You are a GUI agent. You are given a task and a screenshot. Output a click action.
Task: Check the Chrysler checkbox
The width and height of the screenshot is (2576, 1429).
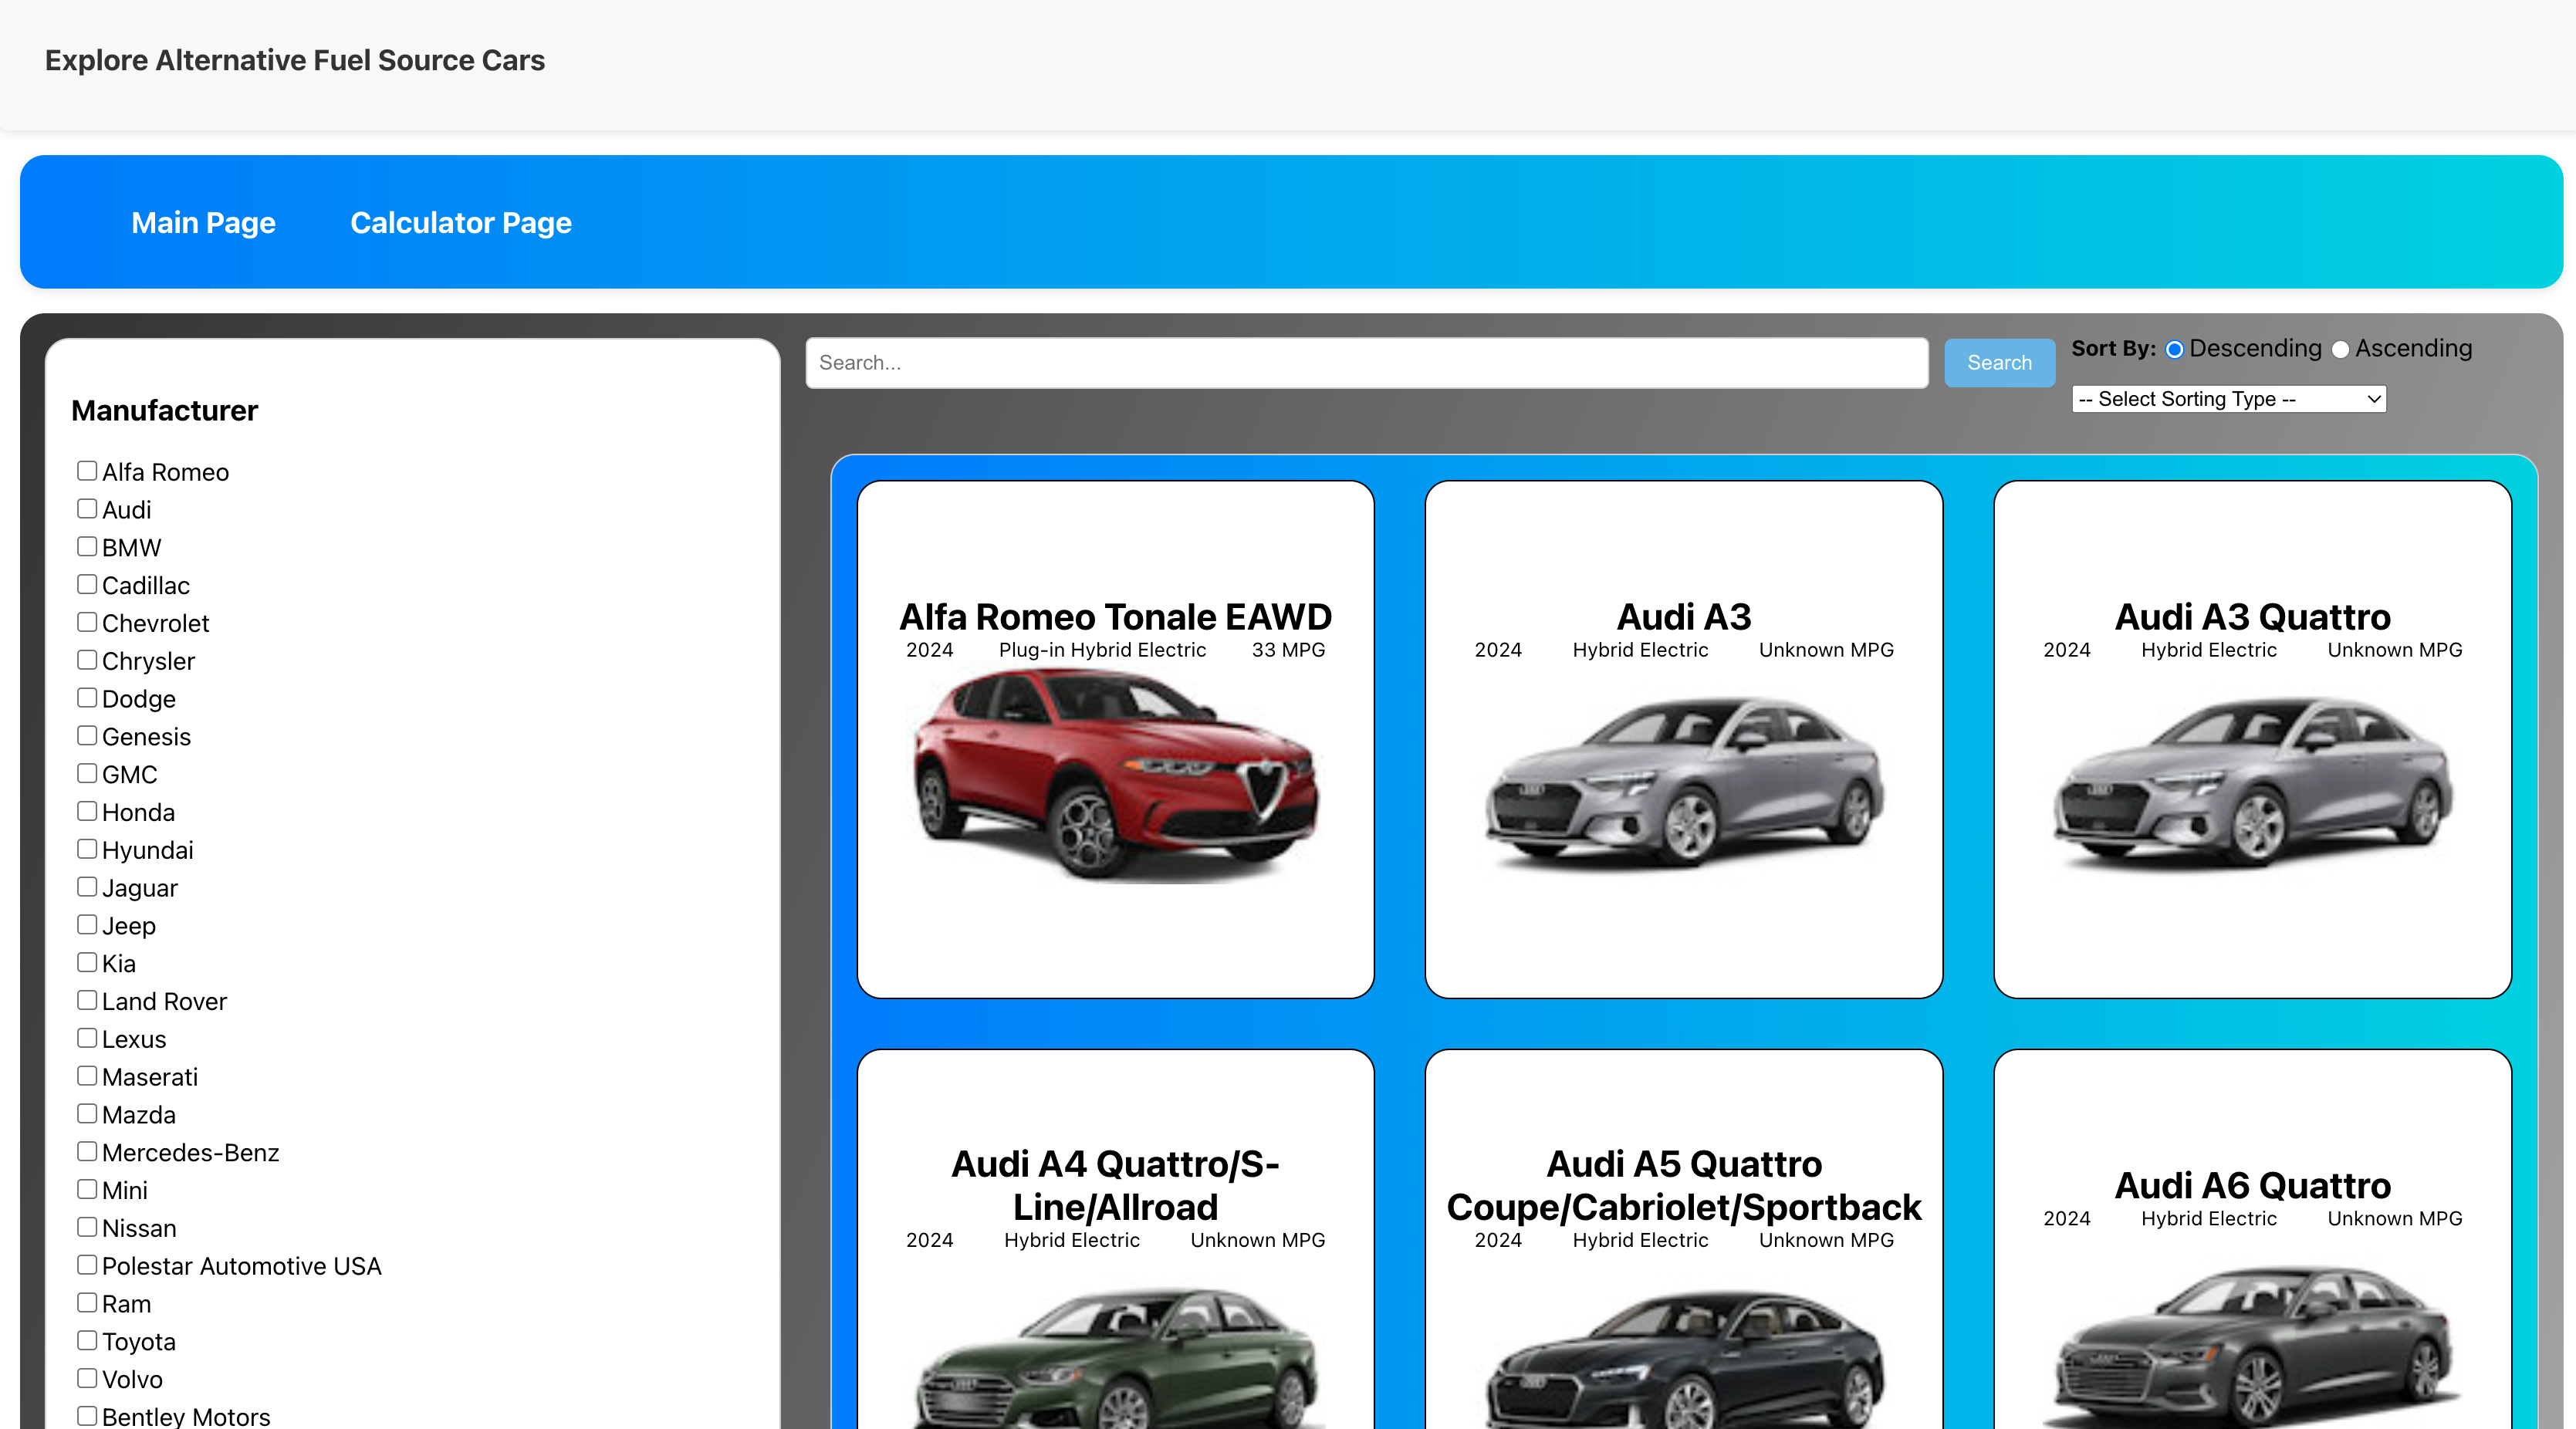click(87, 660)
